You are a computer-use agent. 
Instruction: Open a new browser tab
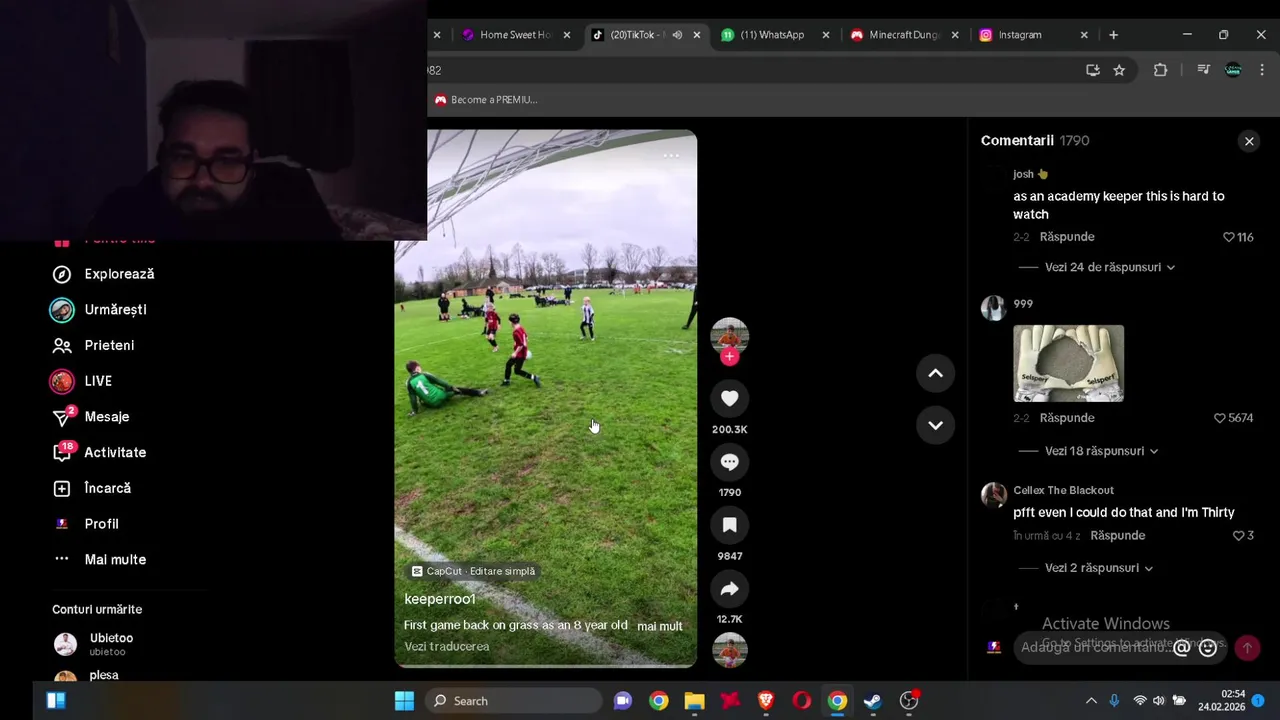tap(1114, 35)
